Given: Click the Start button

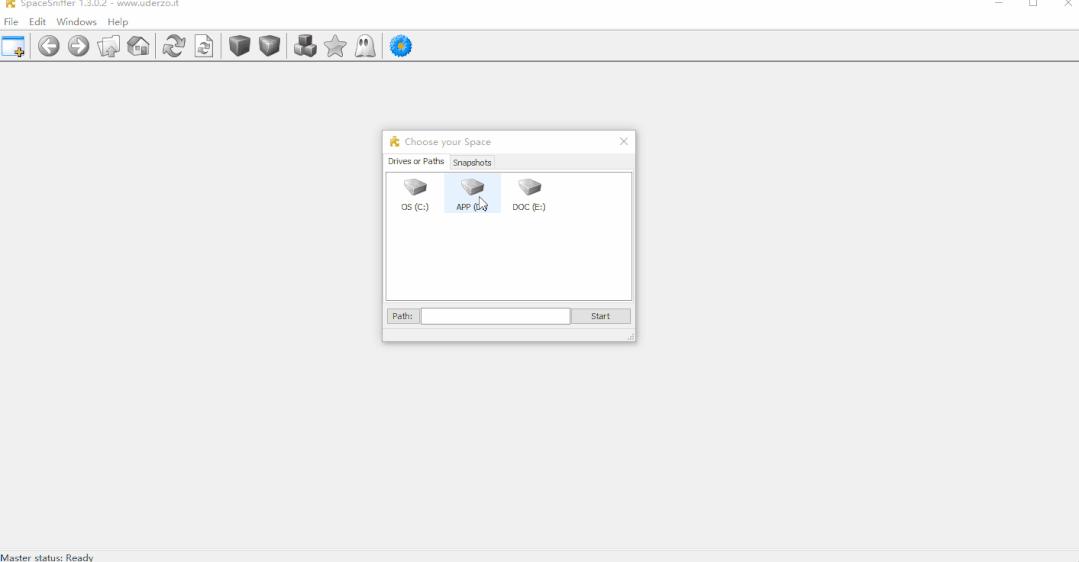Looking at the screenshot, I should click(x=601, y=316).
